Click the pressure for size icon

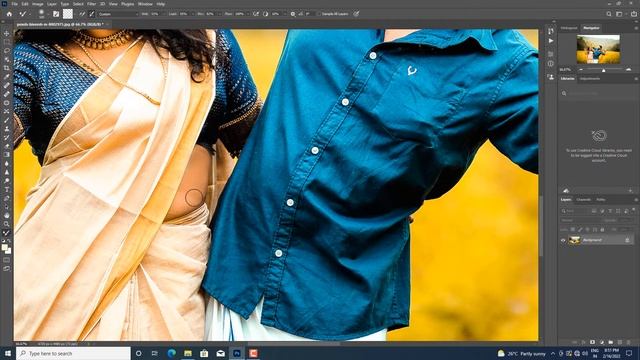(356, 14)
